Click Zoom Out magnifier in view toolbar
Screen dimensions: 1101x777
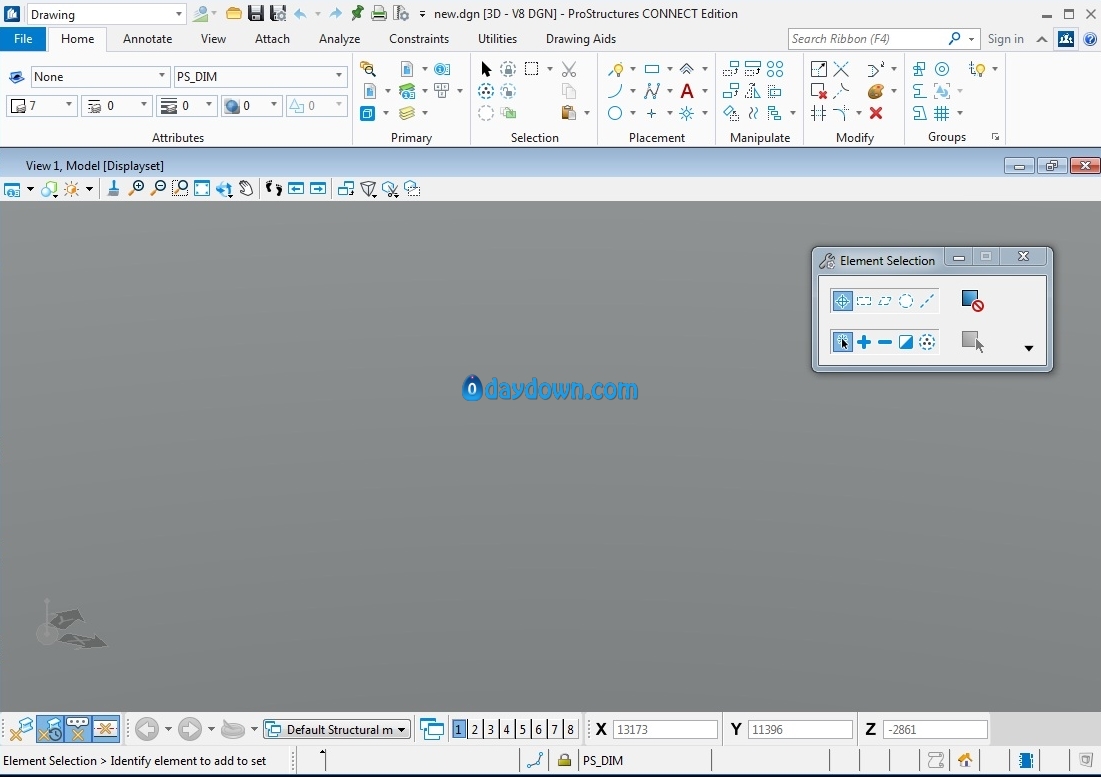[158, 188]
